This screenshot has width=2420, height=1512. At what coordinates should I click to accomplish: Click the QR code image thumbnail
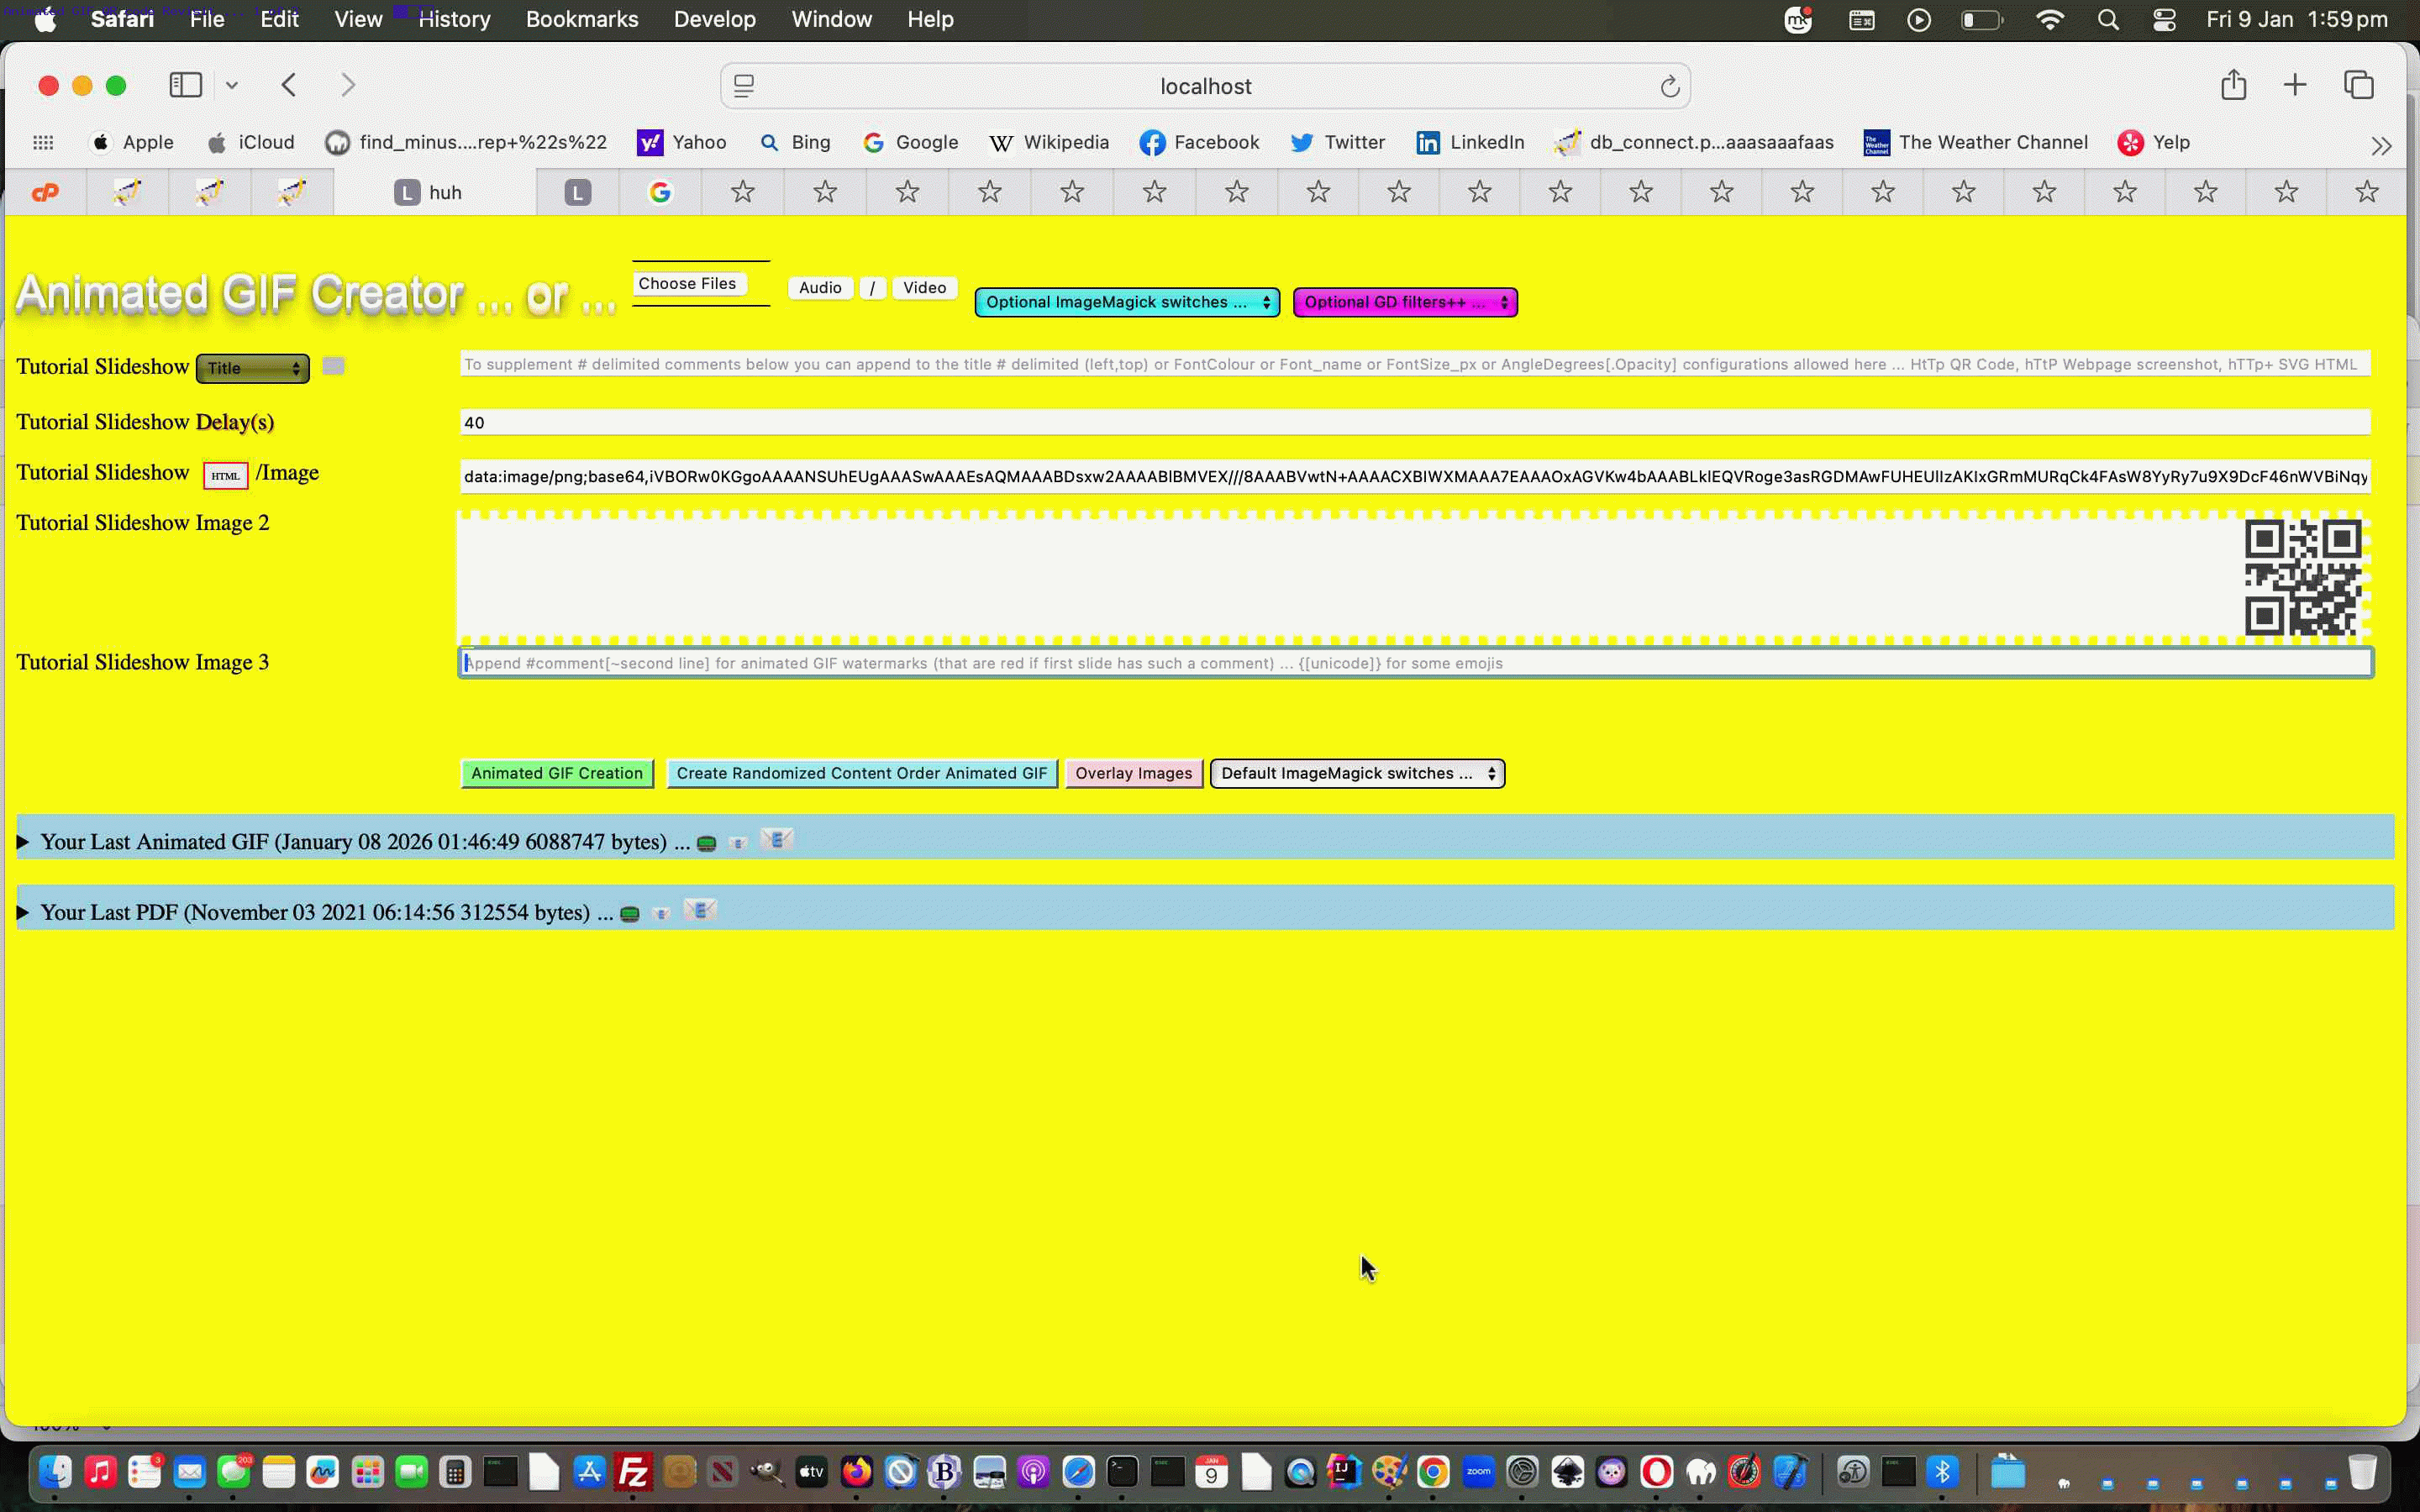click(2302, 577)
